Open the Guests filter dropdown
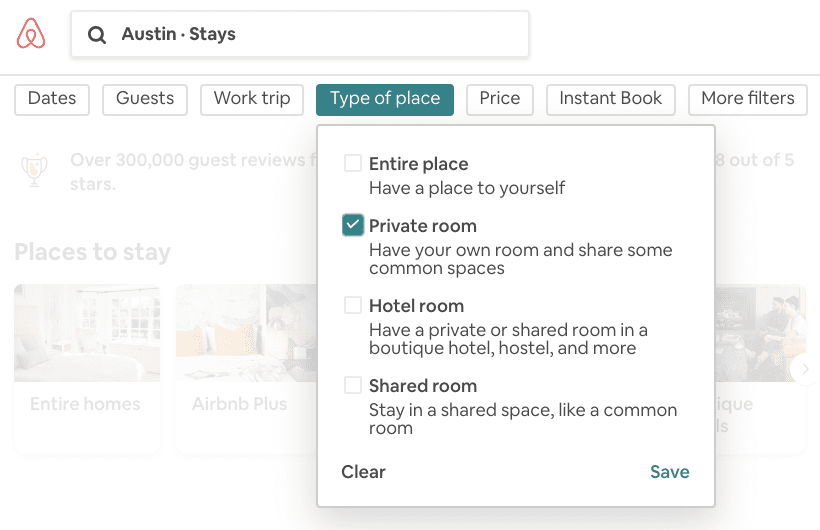 (145, 99)
